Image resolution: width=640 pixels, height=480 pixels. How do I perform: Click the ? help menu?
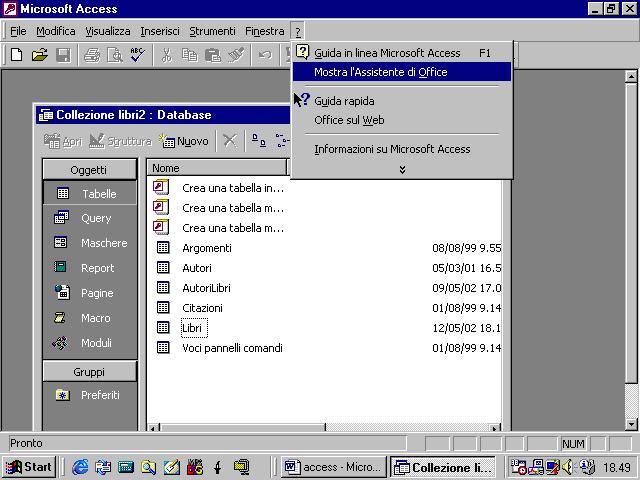point(298,31)
